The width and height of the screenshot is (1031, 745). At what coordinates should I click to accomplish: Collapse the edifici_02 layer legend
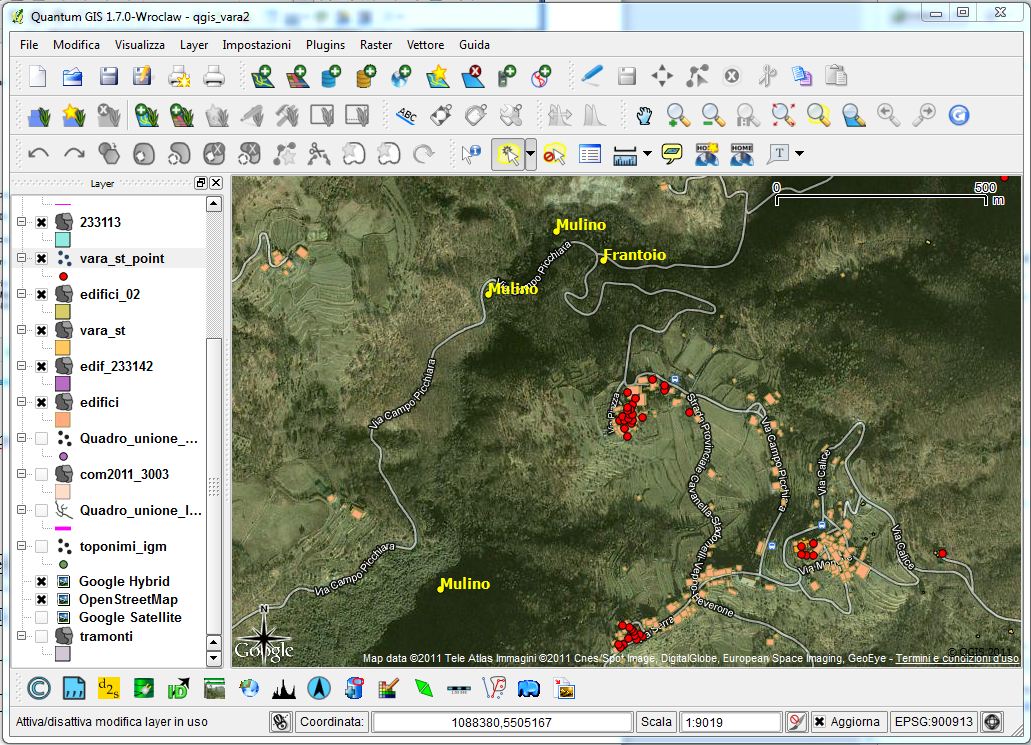[22, 295]
